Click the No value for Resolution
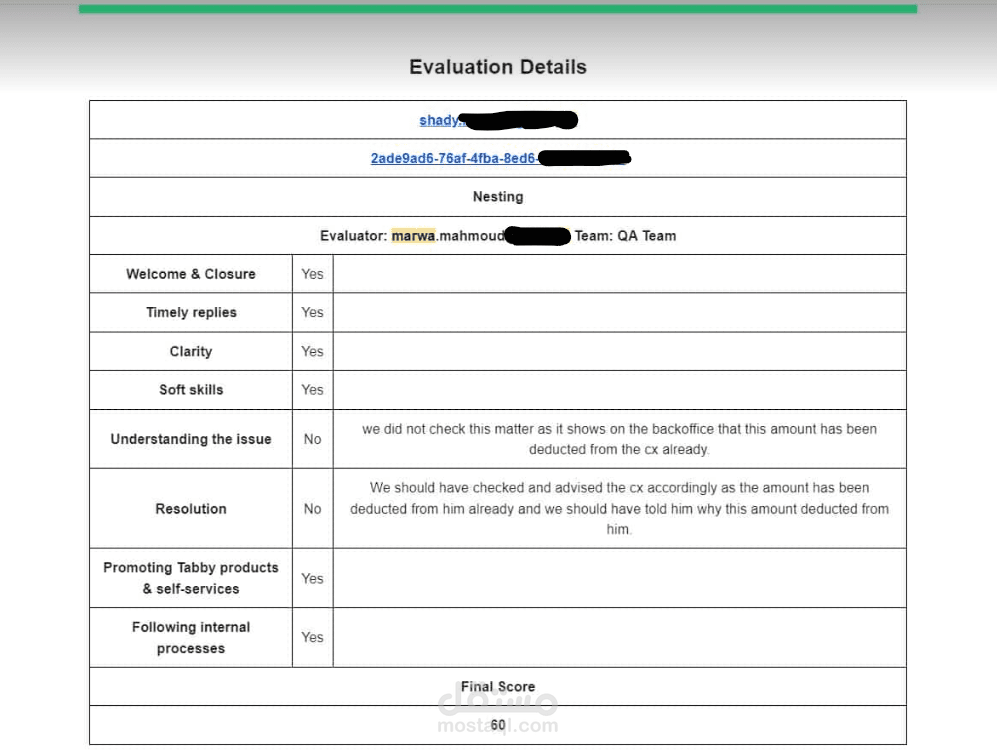 coord(312,509)
